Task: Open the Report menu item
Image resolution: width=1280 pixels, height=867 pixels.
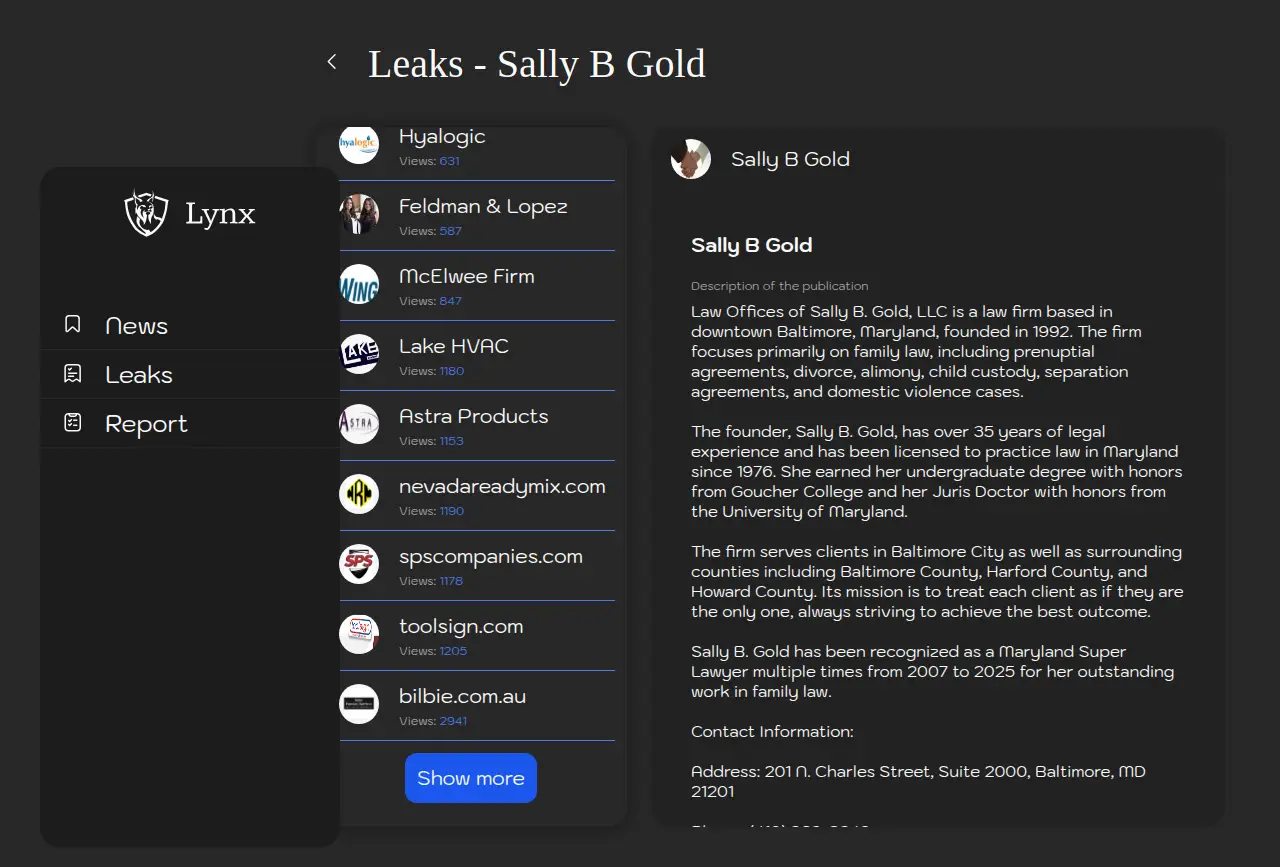Action: coord(146,424)
